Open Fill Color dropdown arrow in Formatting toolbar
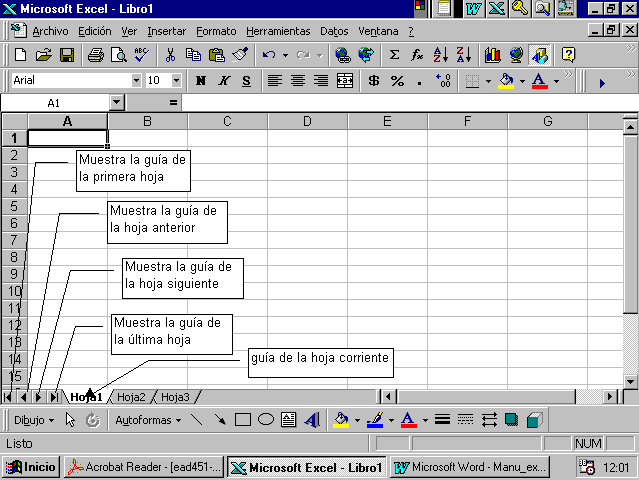Image resolution: width=639 pixels, height=480 pixels. pyautogui.click(x=522, y=81)
